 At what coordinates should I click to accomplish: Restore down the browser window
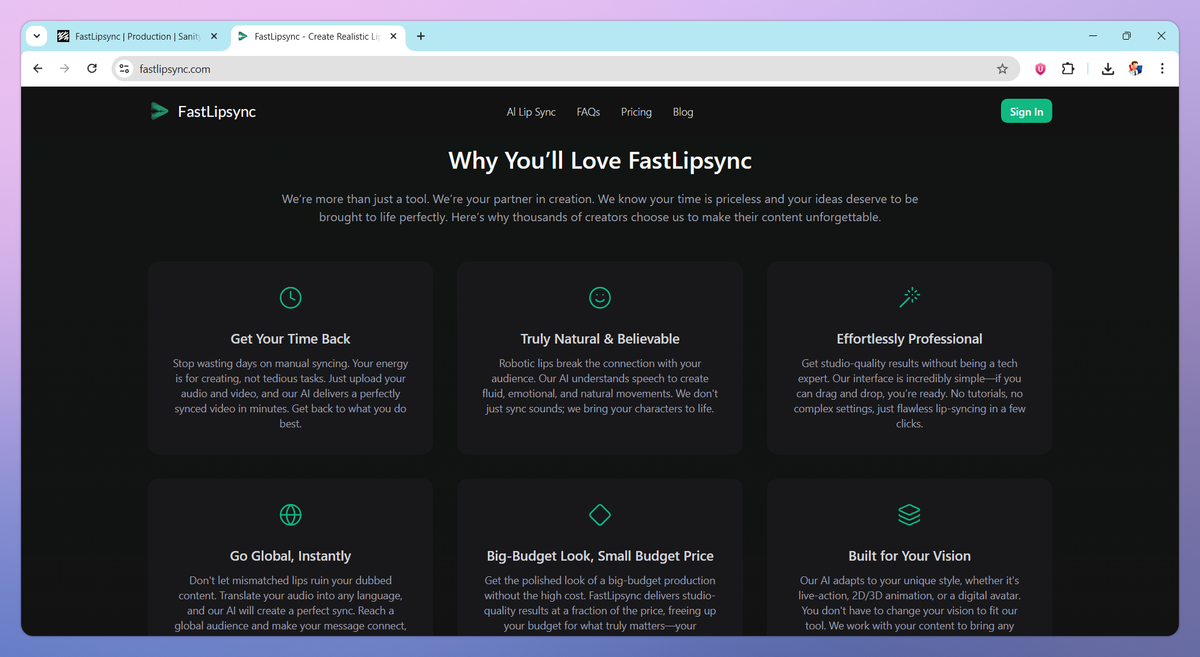(1126, 36)
